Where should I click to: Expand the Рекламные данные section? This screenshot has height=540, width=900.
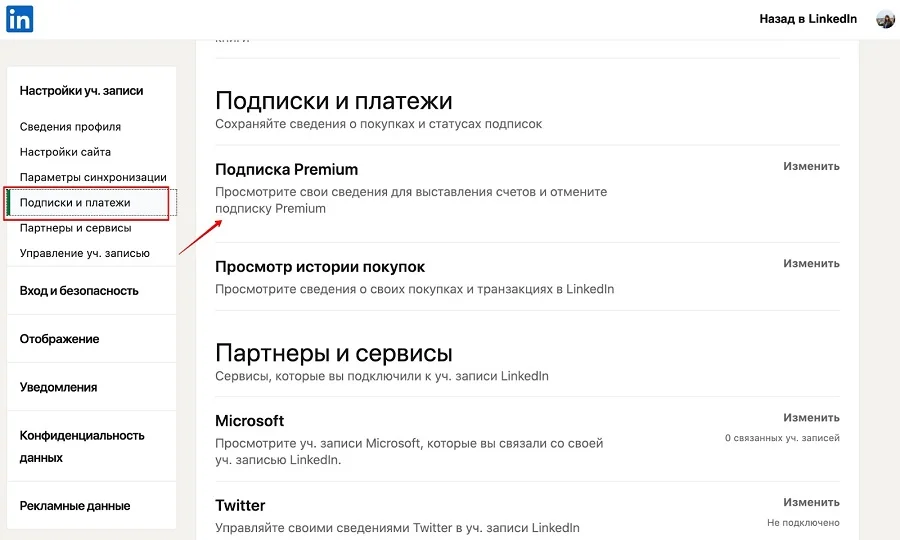coord(75,506)
